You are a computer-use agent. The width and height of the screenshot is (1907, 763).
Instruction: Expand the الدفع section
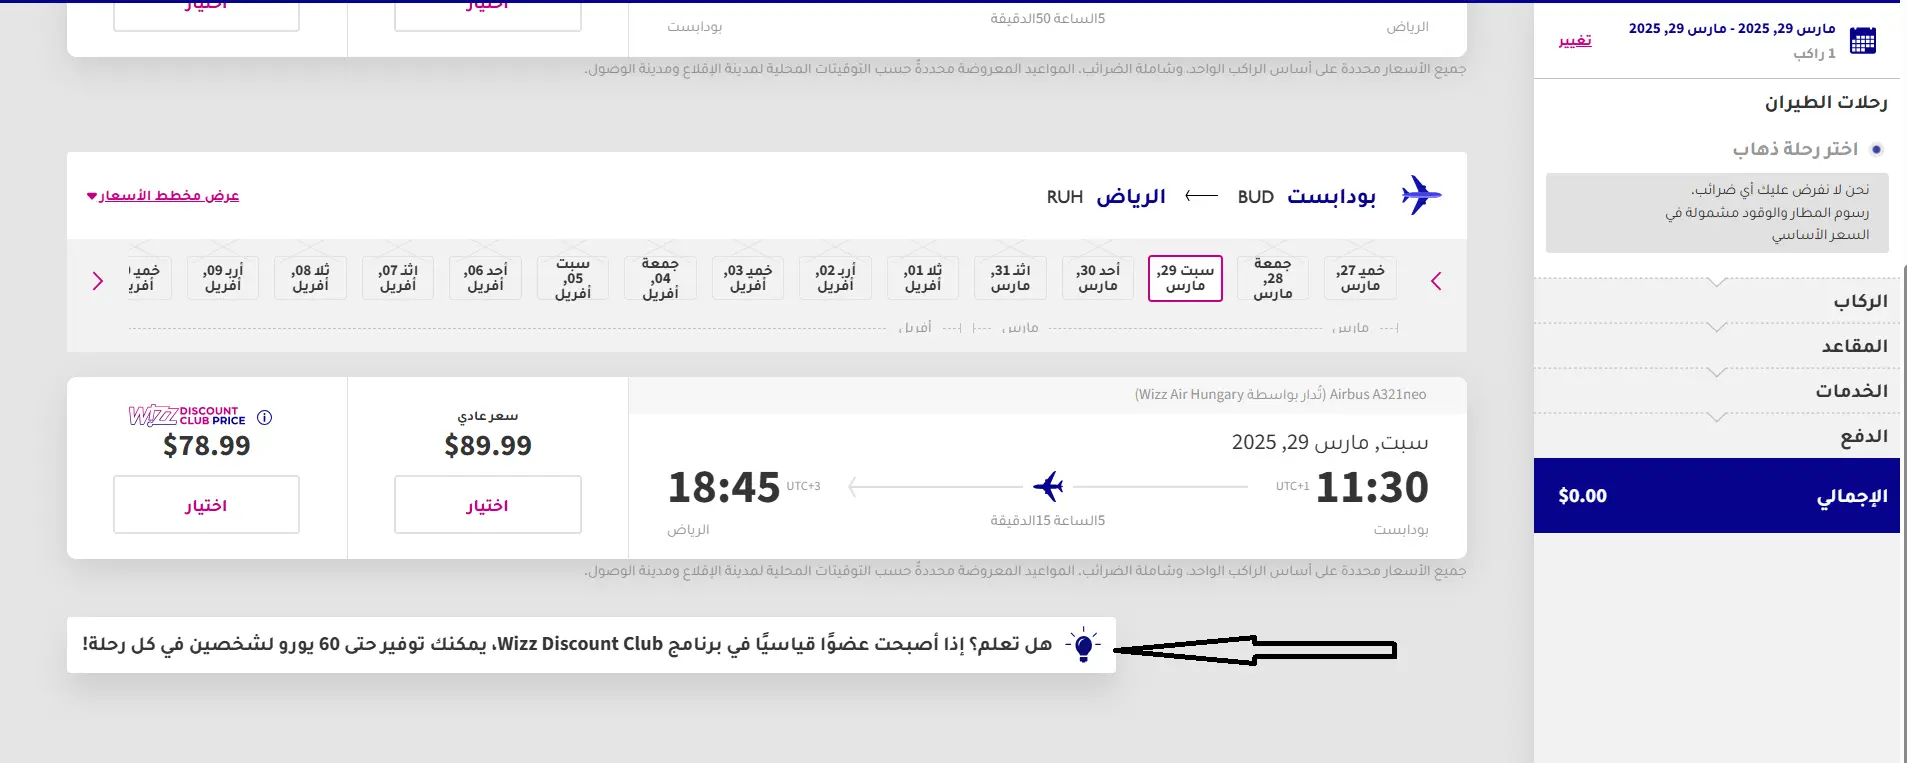tap(1716, 436)
